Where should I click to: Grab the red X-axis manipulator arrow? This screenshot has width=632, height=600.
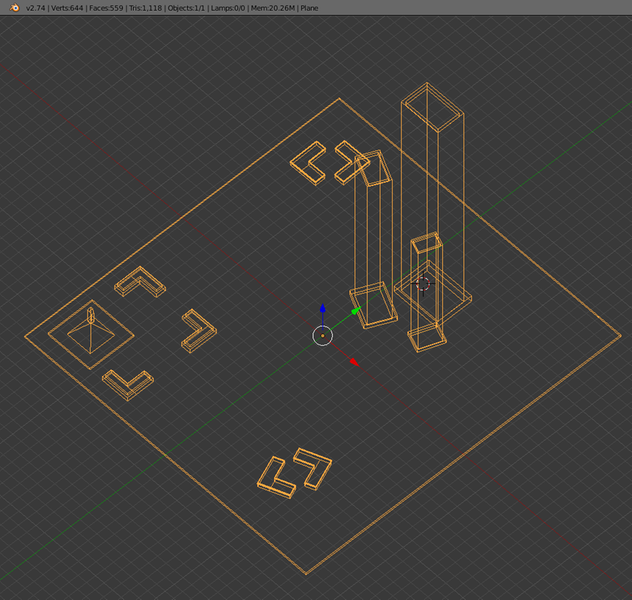(354, 361)
